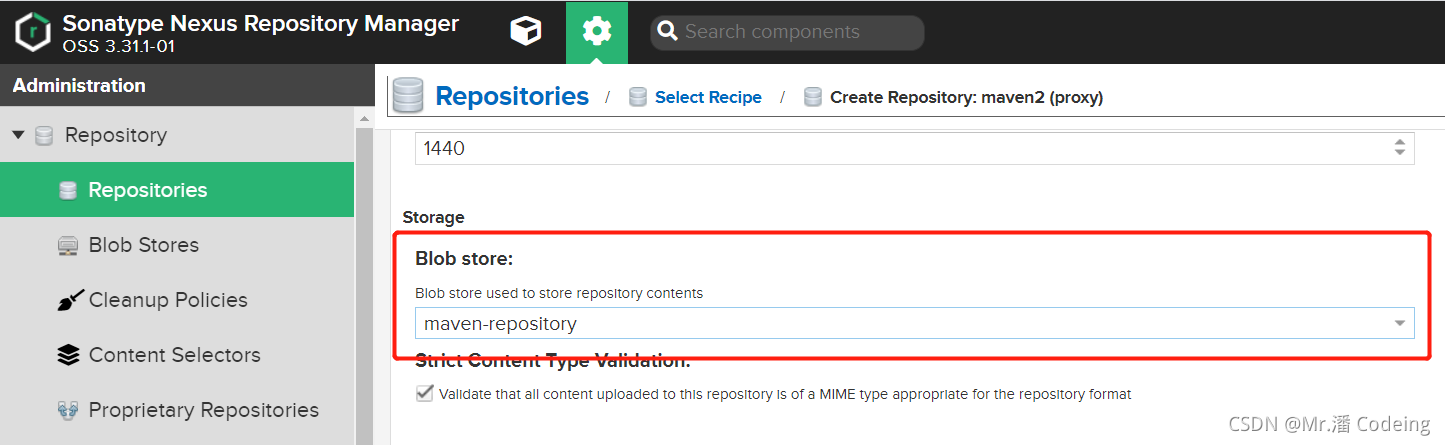Go to Select Recipe breadcrumb link
The height and width of the screenshot is (445, 1445).
pyautogui.click(x=708, y=97)
